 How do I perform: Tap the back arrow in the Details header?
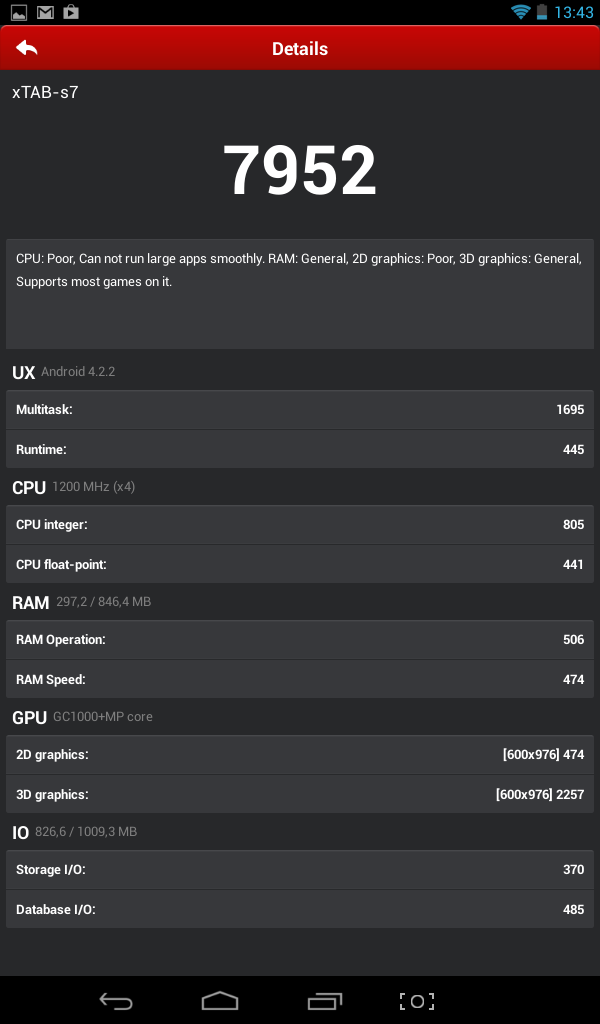click(27, 48)
